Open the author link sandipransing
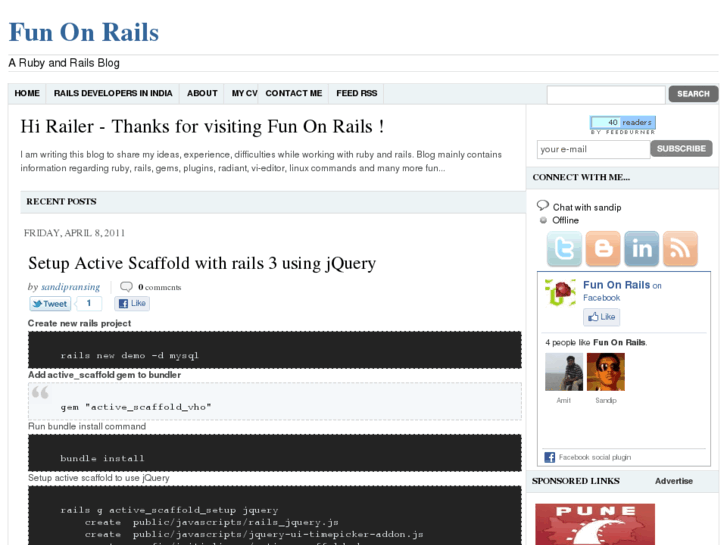The width and height of the screenshot is (727, 545). (70, 287)
